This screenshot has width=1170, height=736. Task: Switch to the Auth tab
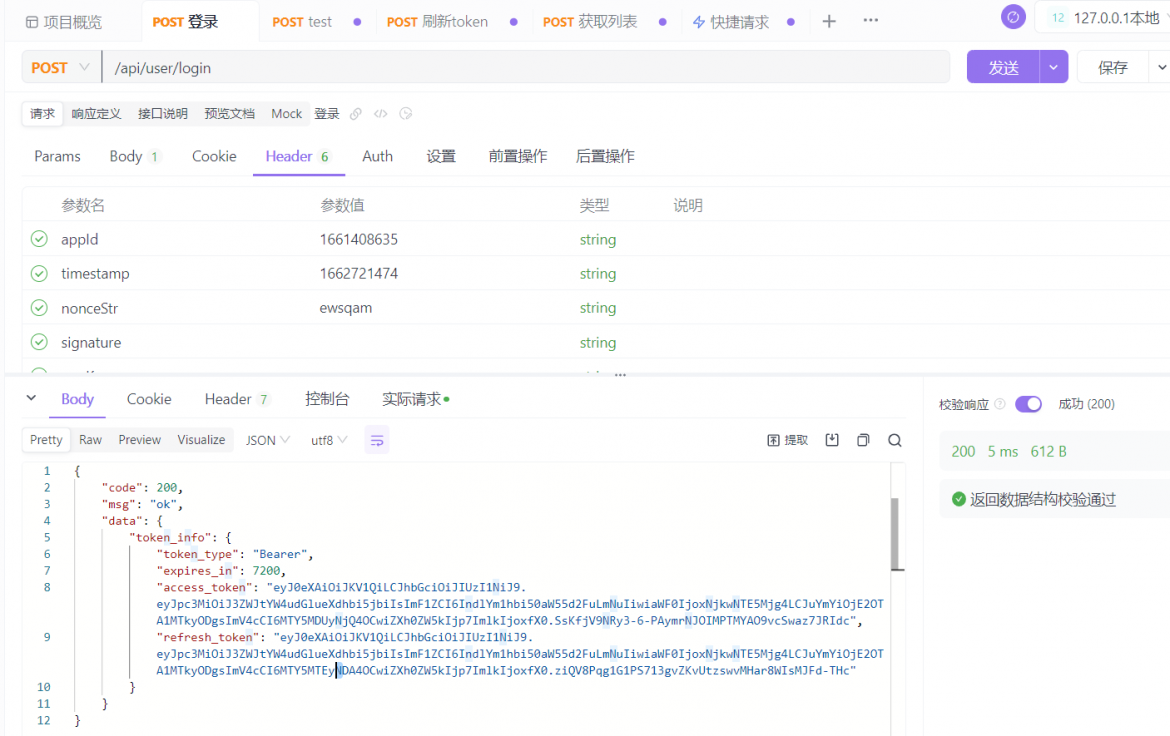point(378,156)
